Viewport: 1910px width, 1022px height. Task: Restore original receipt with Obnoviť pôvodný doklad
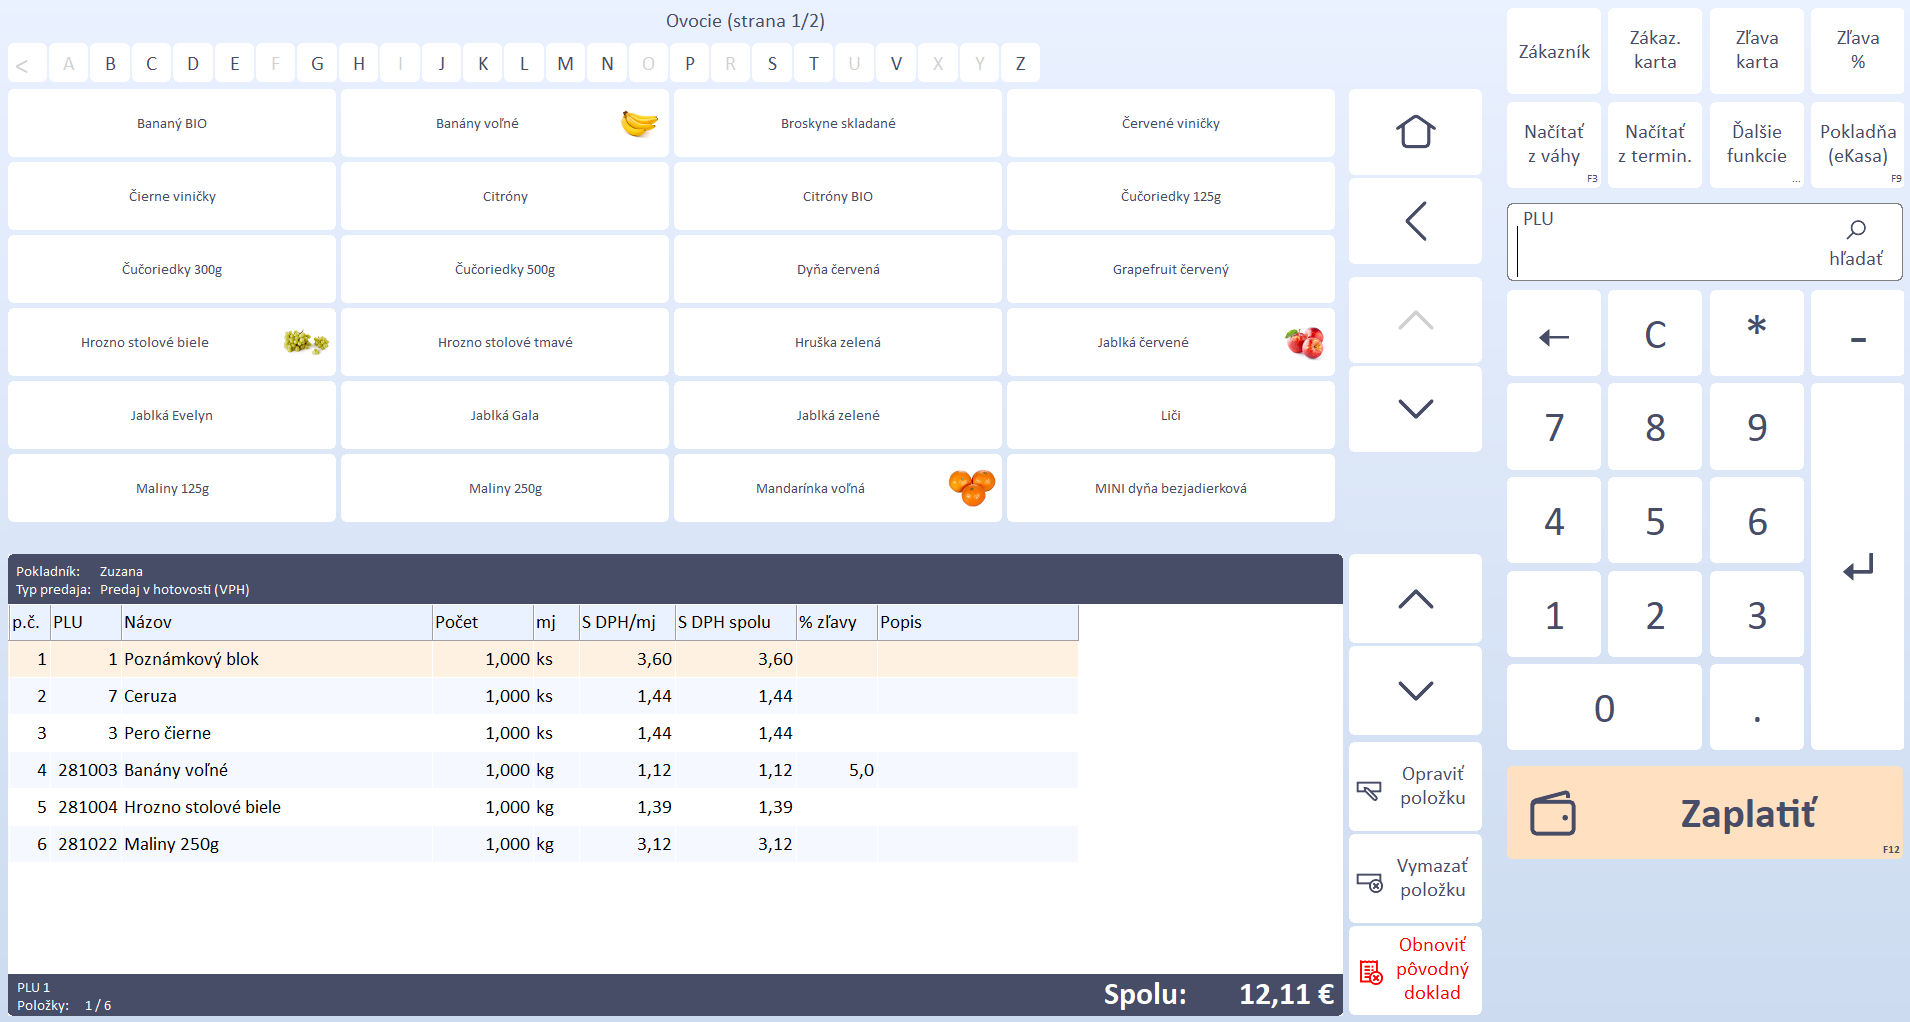pyautogui.click(x=1415, y=969)
